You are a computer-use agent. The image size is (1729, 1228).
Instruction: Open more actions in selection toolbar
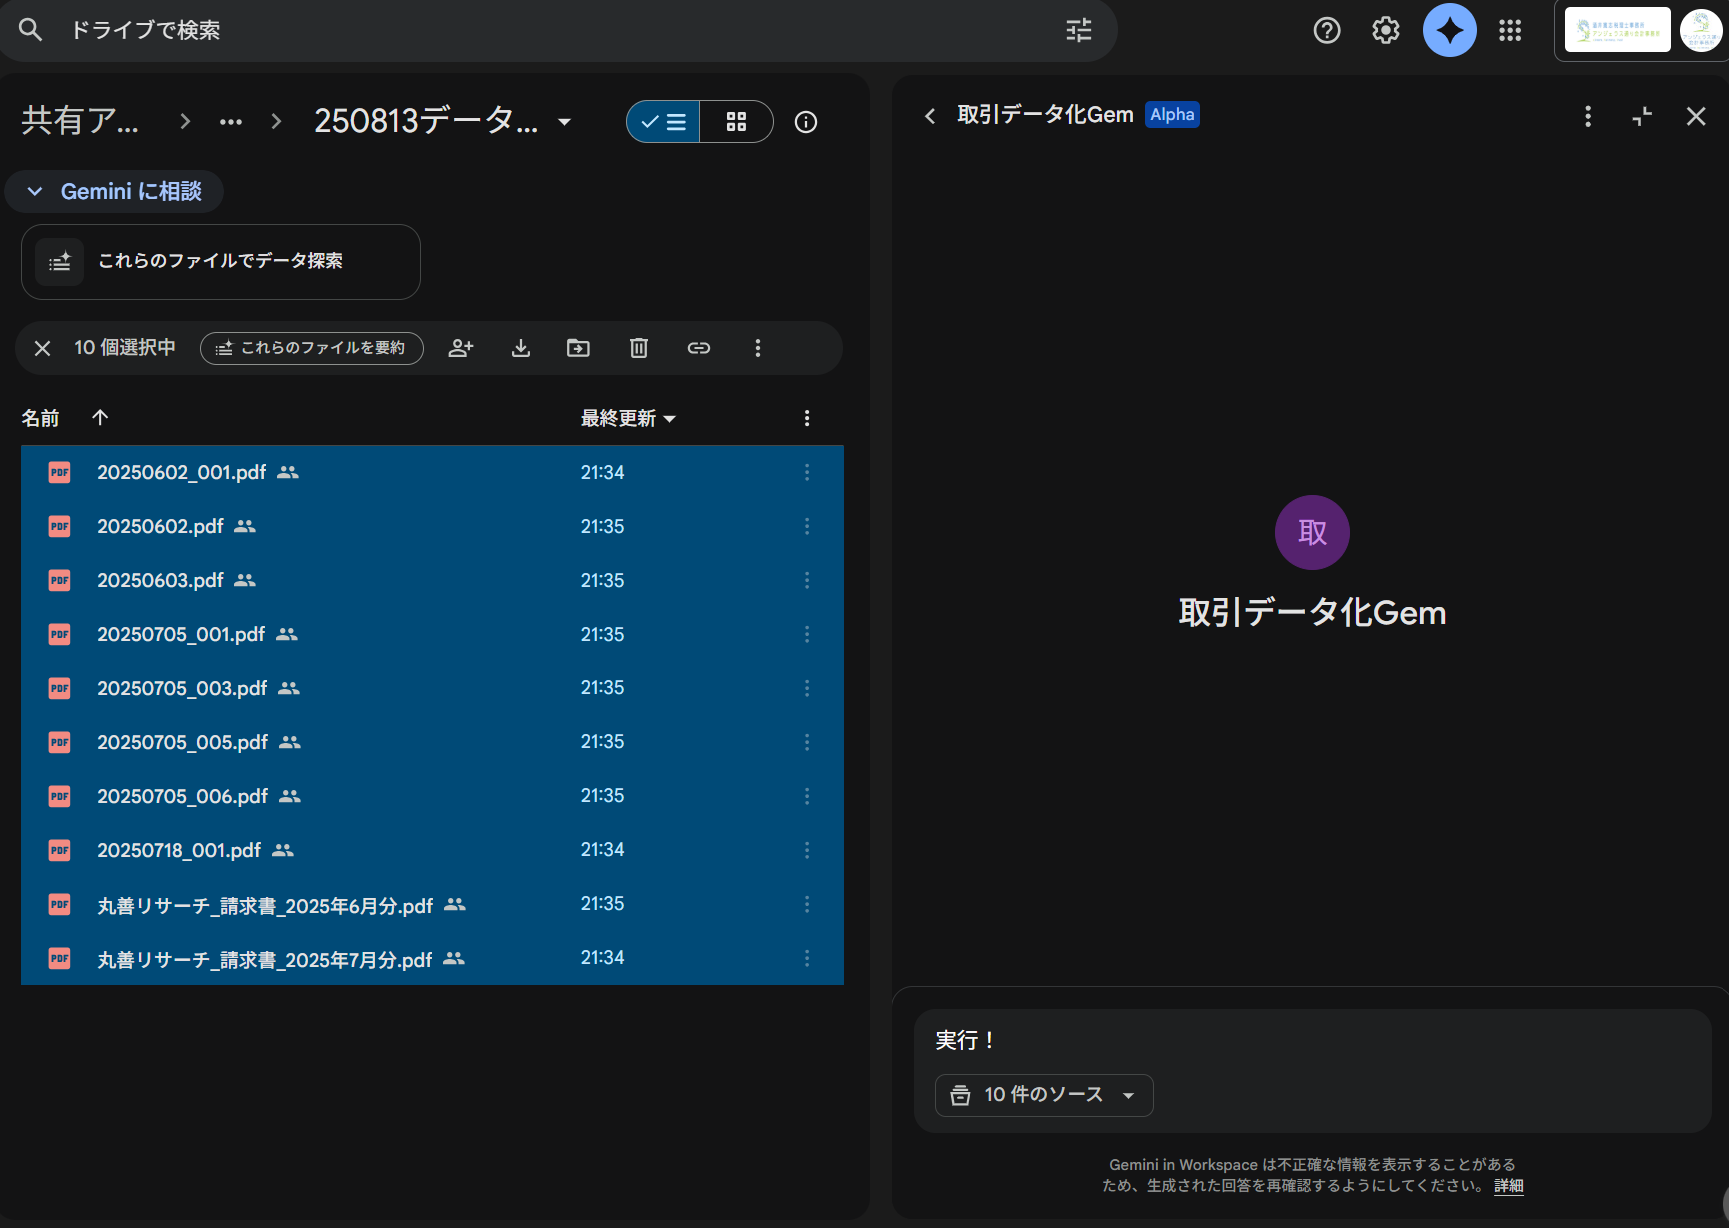click(758, 348)
